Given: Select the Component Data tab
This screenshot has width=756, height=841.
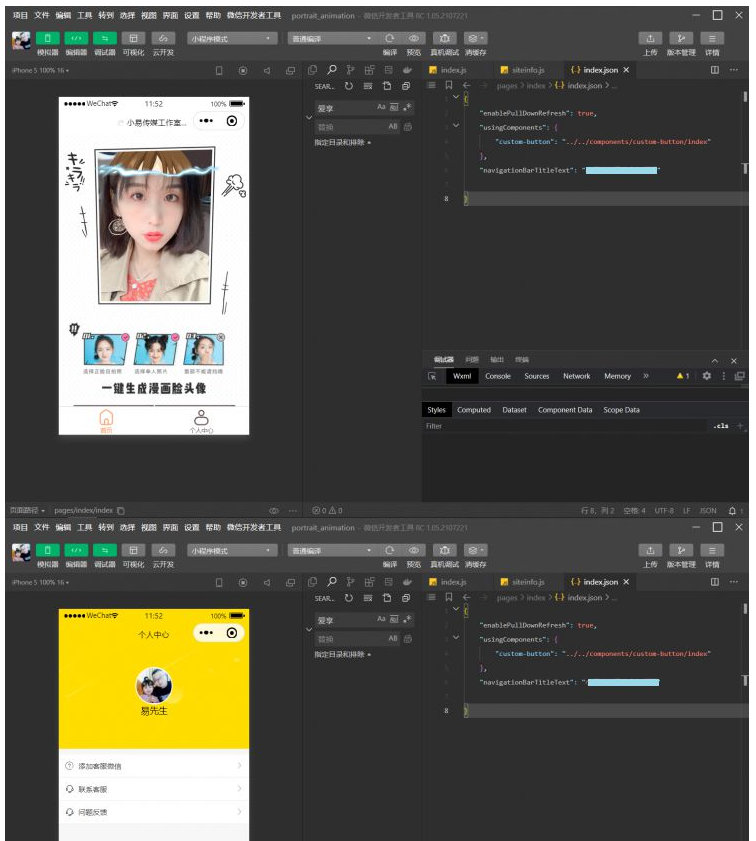Looking at the screenshot, I should click(565, 410).
